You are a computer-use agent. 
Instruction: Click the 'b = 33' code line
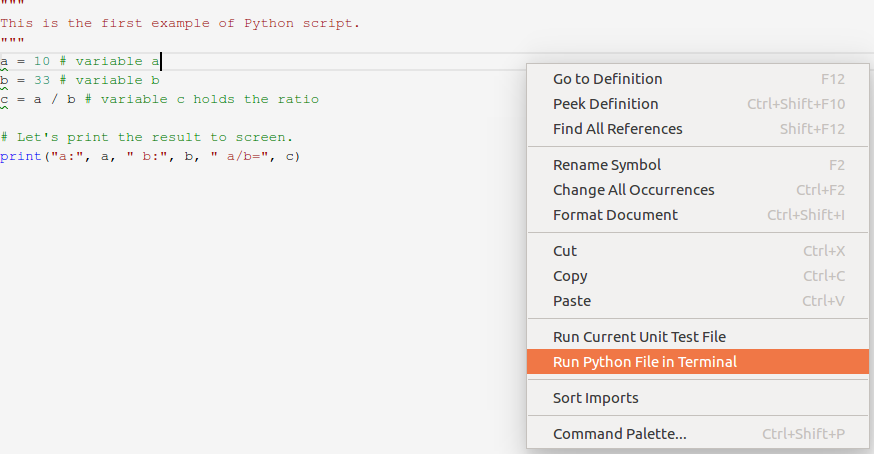(x=80, y=80)
